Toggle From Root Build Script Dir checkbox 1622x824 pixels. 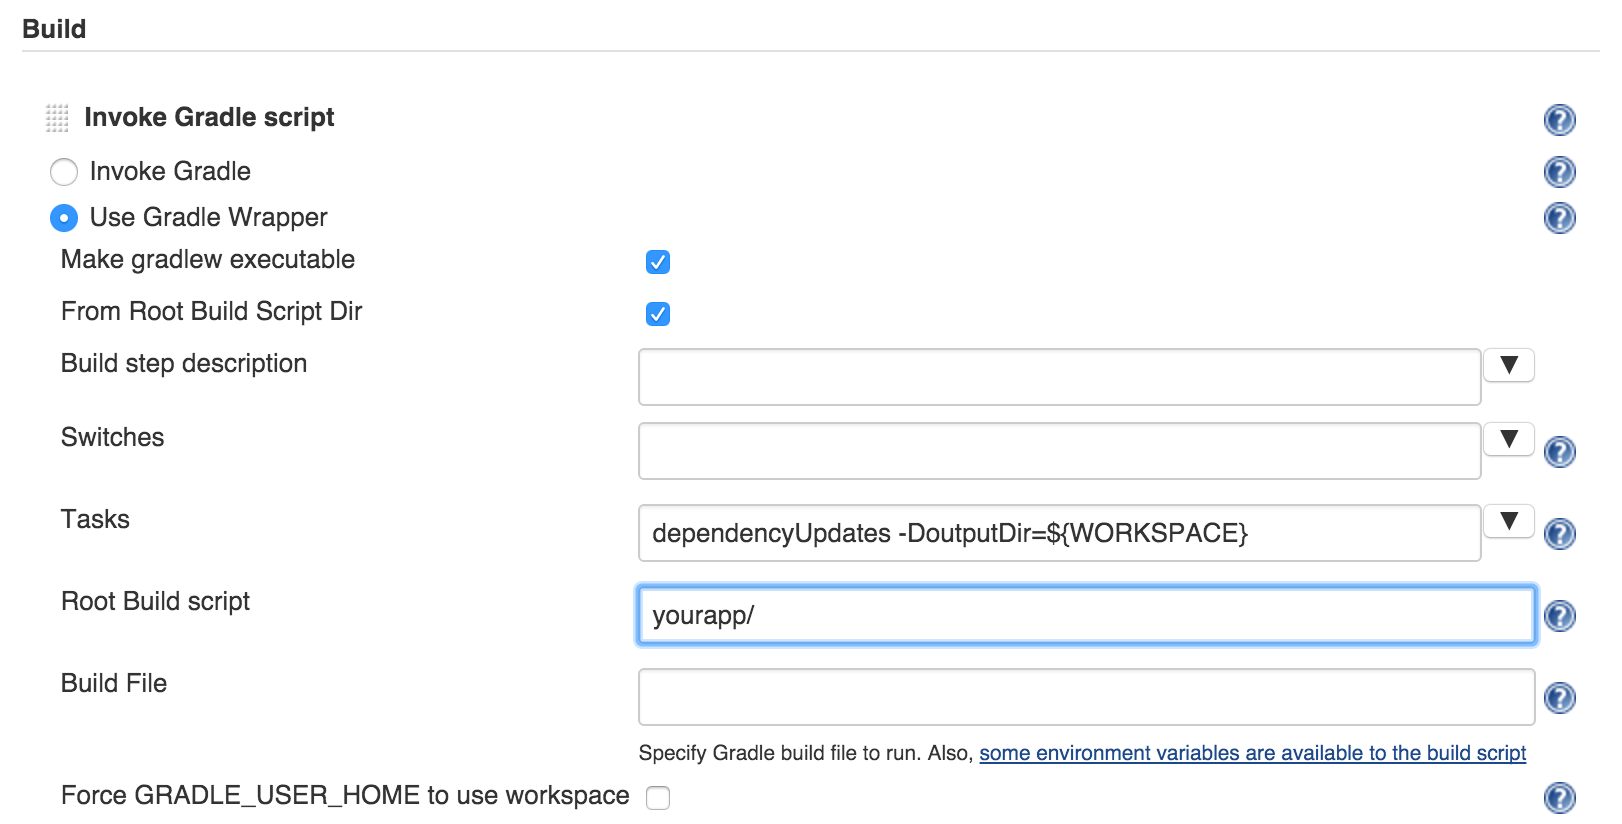pos(658,314)
